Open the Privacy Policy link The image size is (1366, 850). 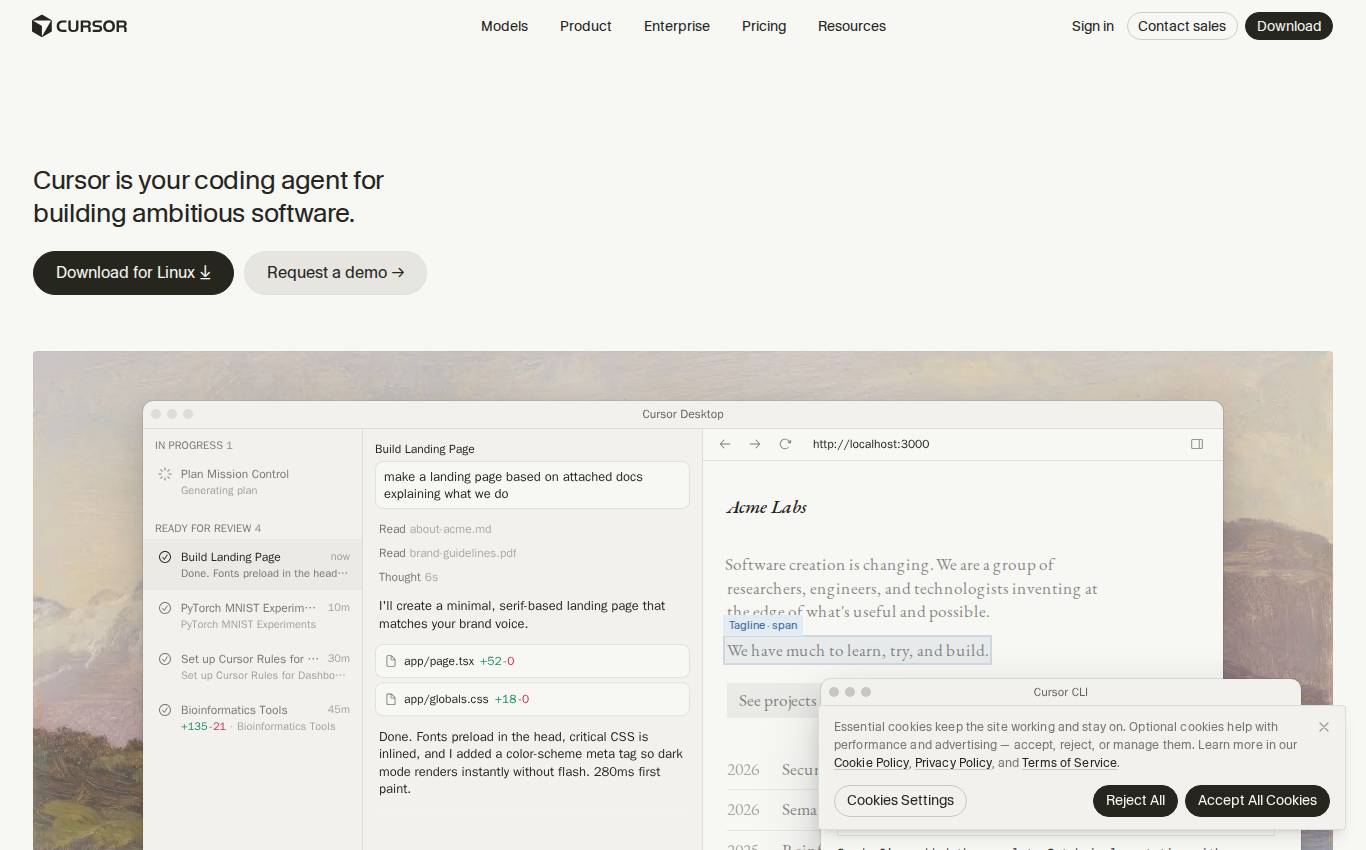click(953, 763)
